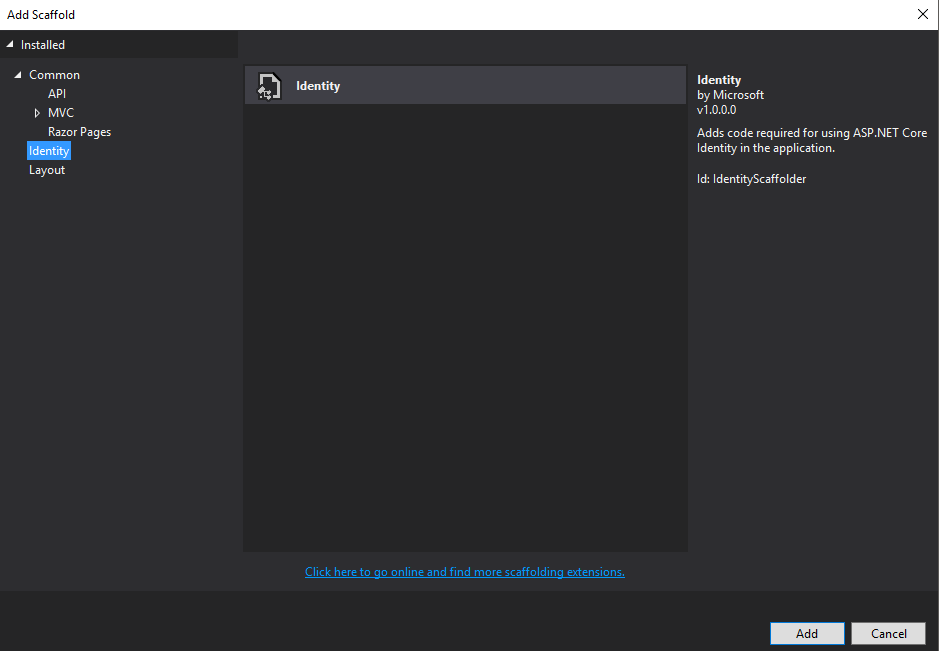Close the Add Scaffold dialog
This screenshot has width=939, height=651.
pyautogui.click(x=921, y=14)
